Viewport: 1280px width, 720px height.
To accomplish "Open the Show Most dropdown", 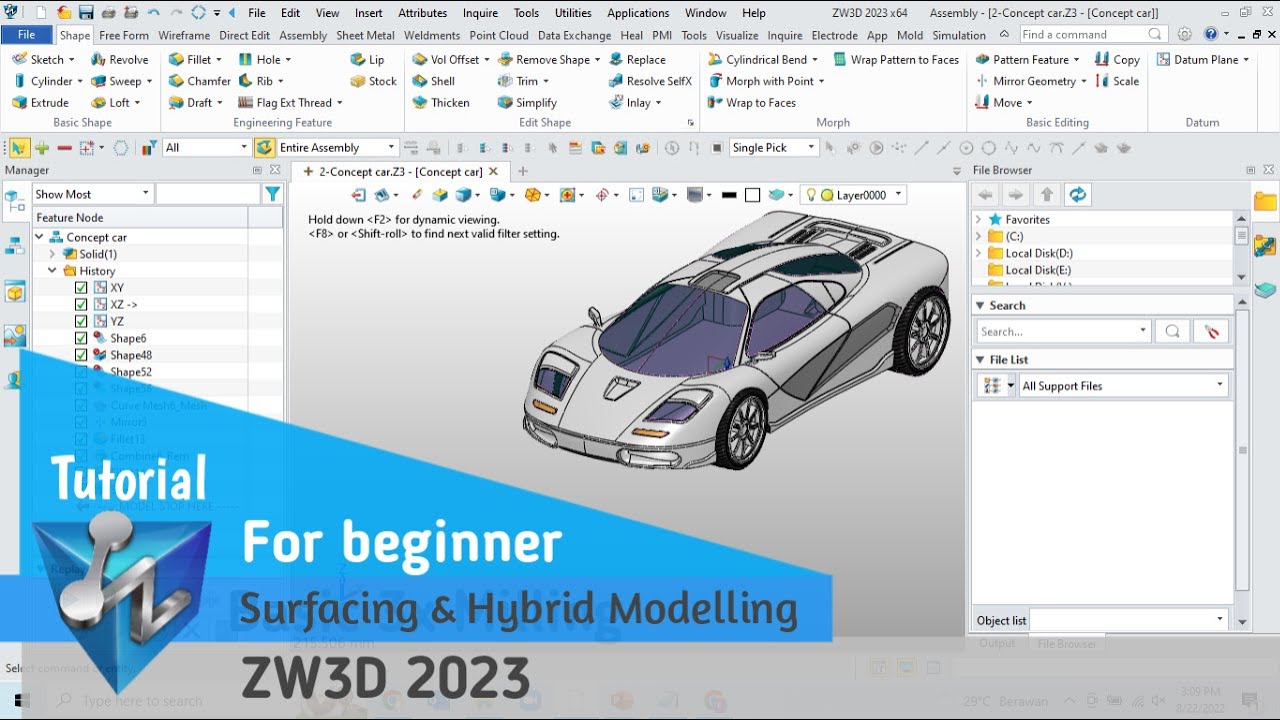I will [x=92, y=194].
